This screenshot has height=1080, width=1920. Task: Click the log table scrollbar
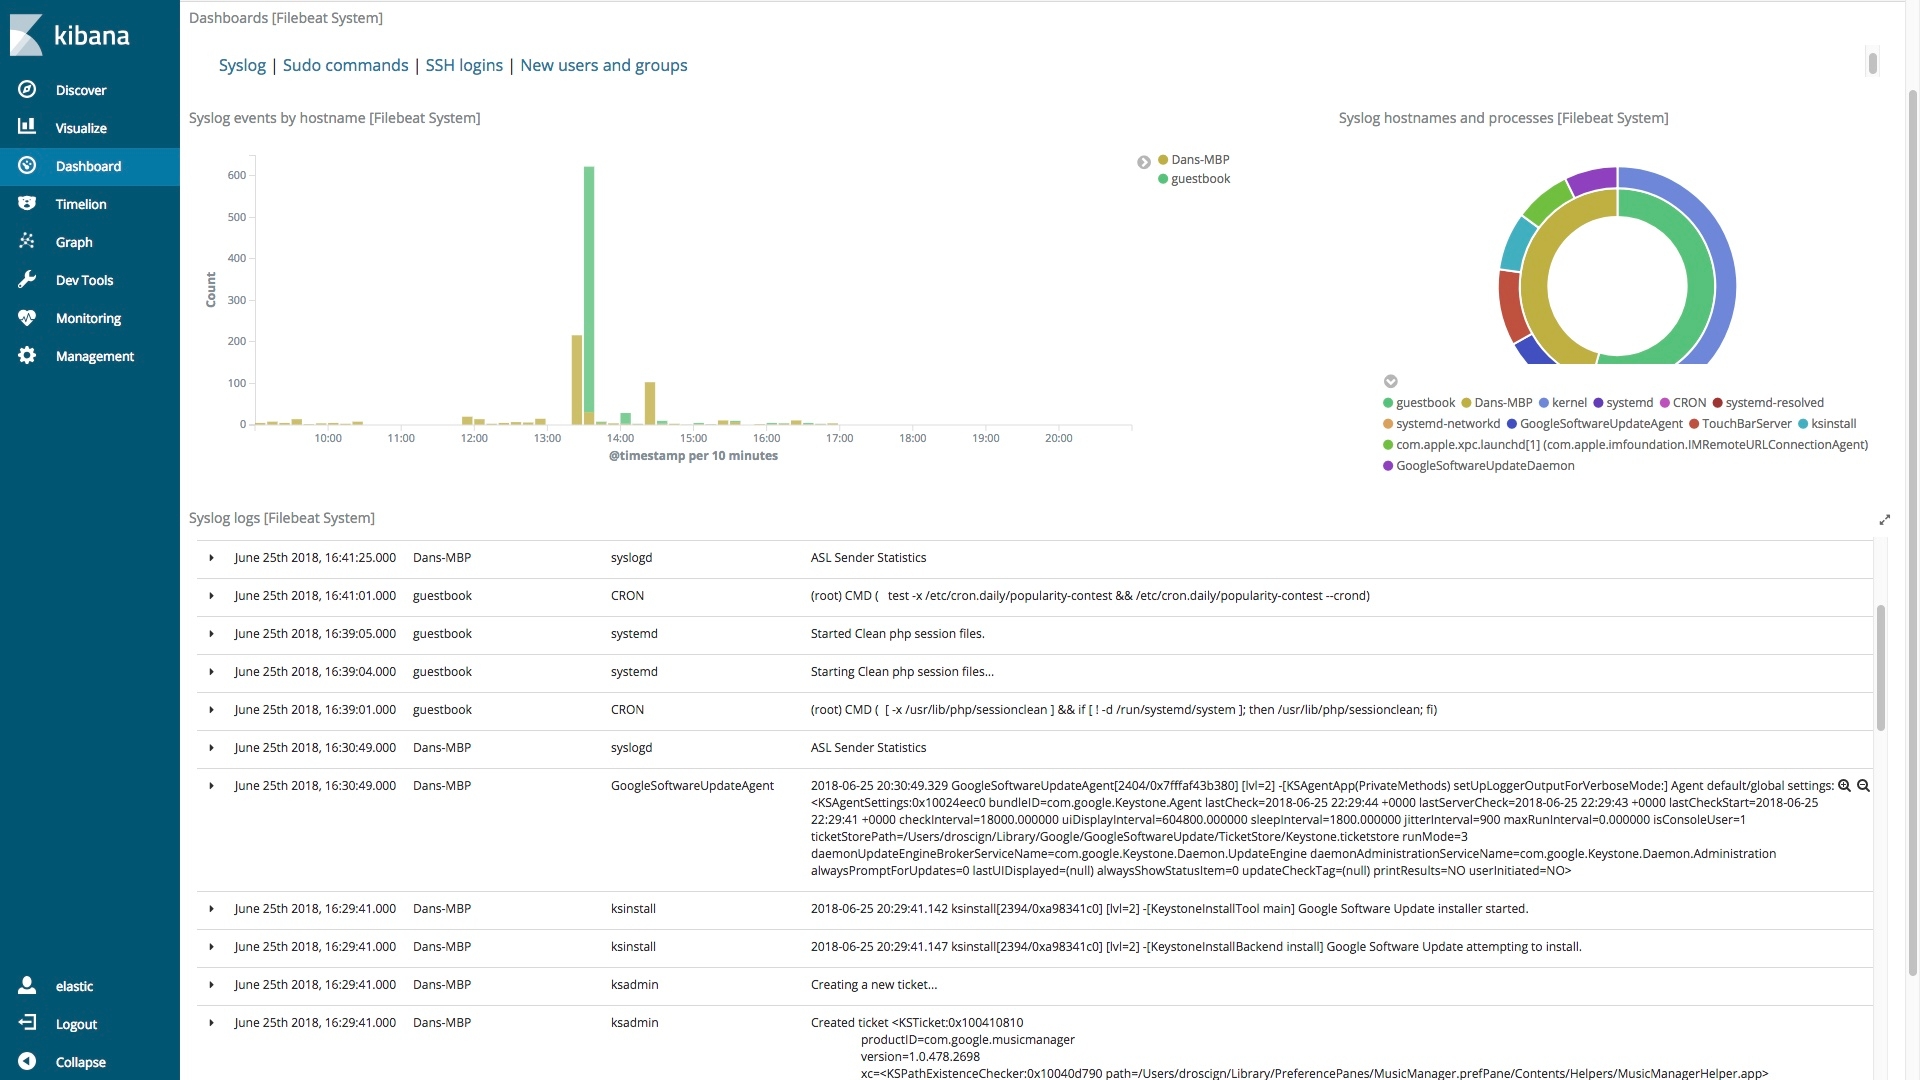[x=1880, y=667]
